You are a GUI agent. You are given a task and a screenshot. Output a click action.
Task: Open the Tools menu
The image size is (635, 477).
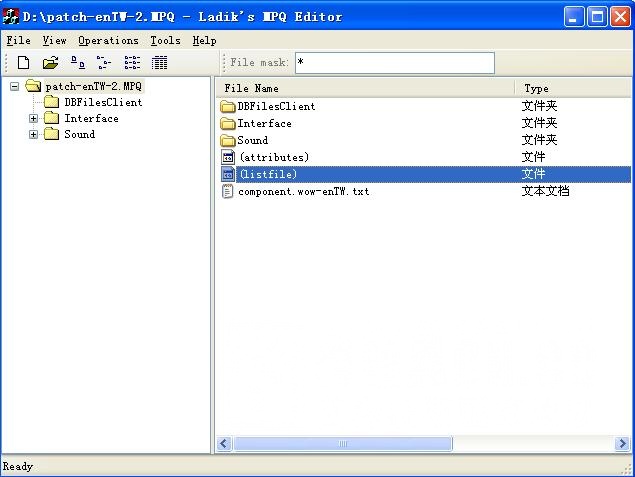[x=165, y=40]
